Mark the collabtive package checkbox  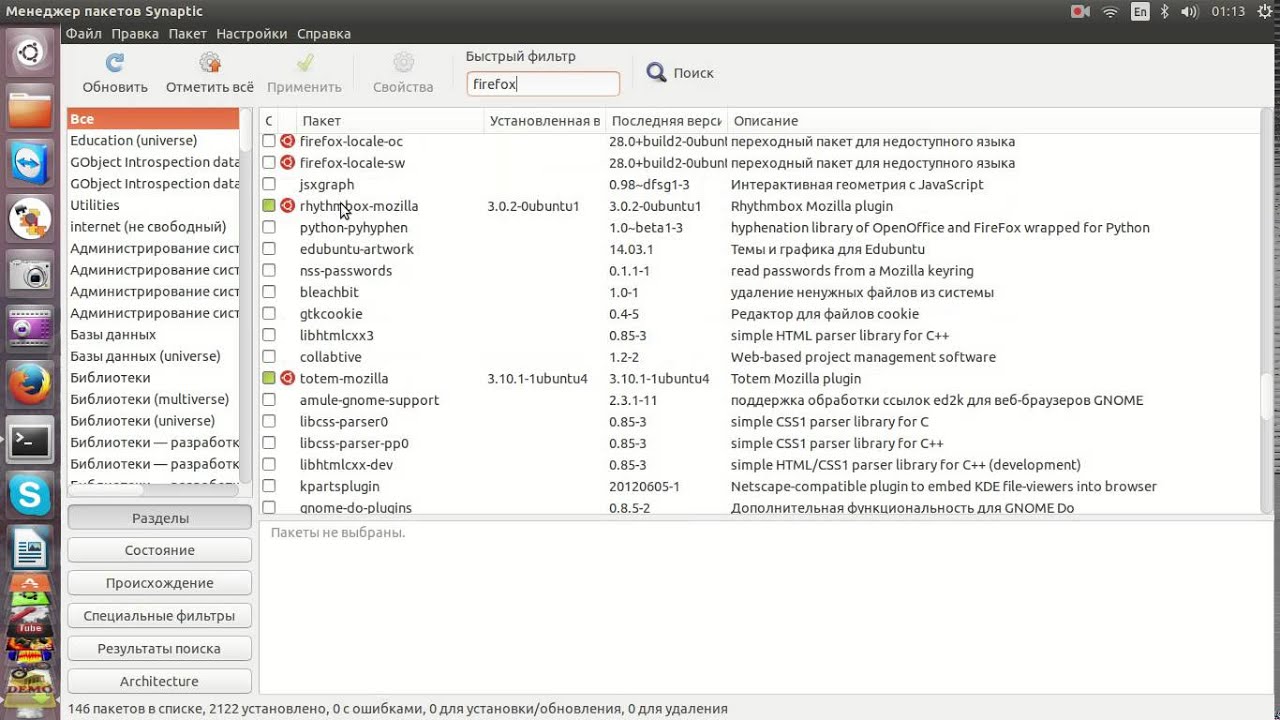[268, 357]
